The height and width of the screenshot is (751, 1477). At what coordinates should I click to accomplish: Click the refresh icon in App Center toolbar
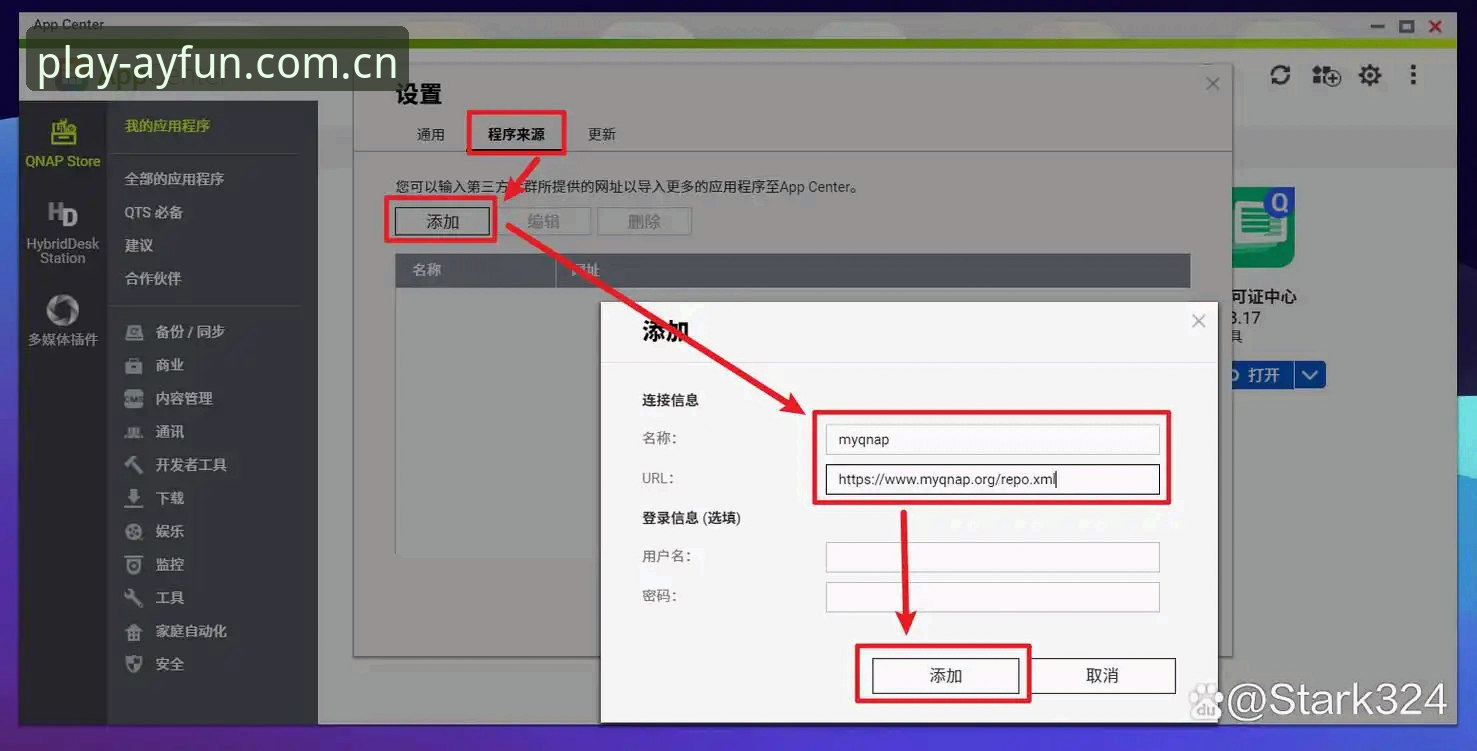click(1280, 75)
